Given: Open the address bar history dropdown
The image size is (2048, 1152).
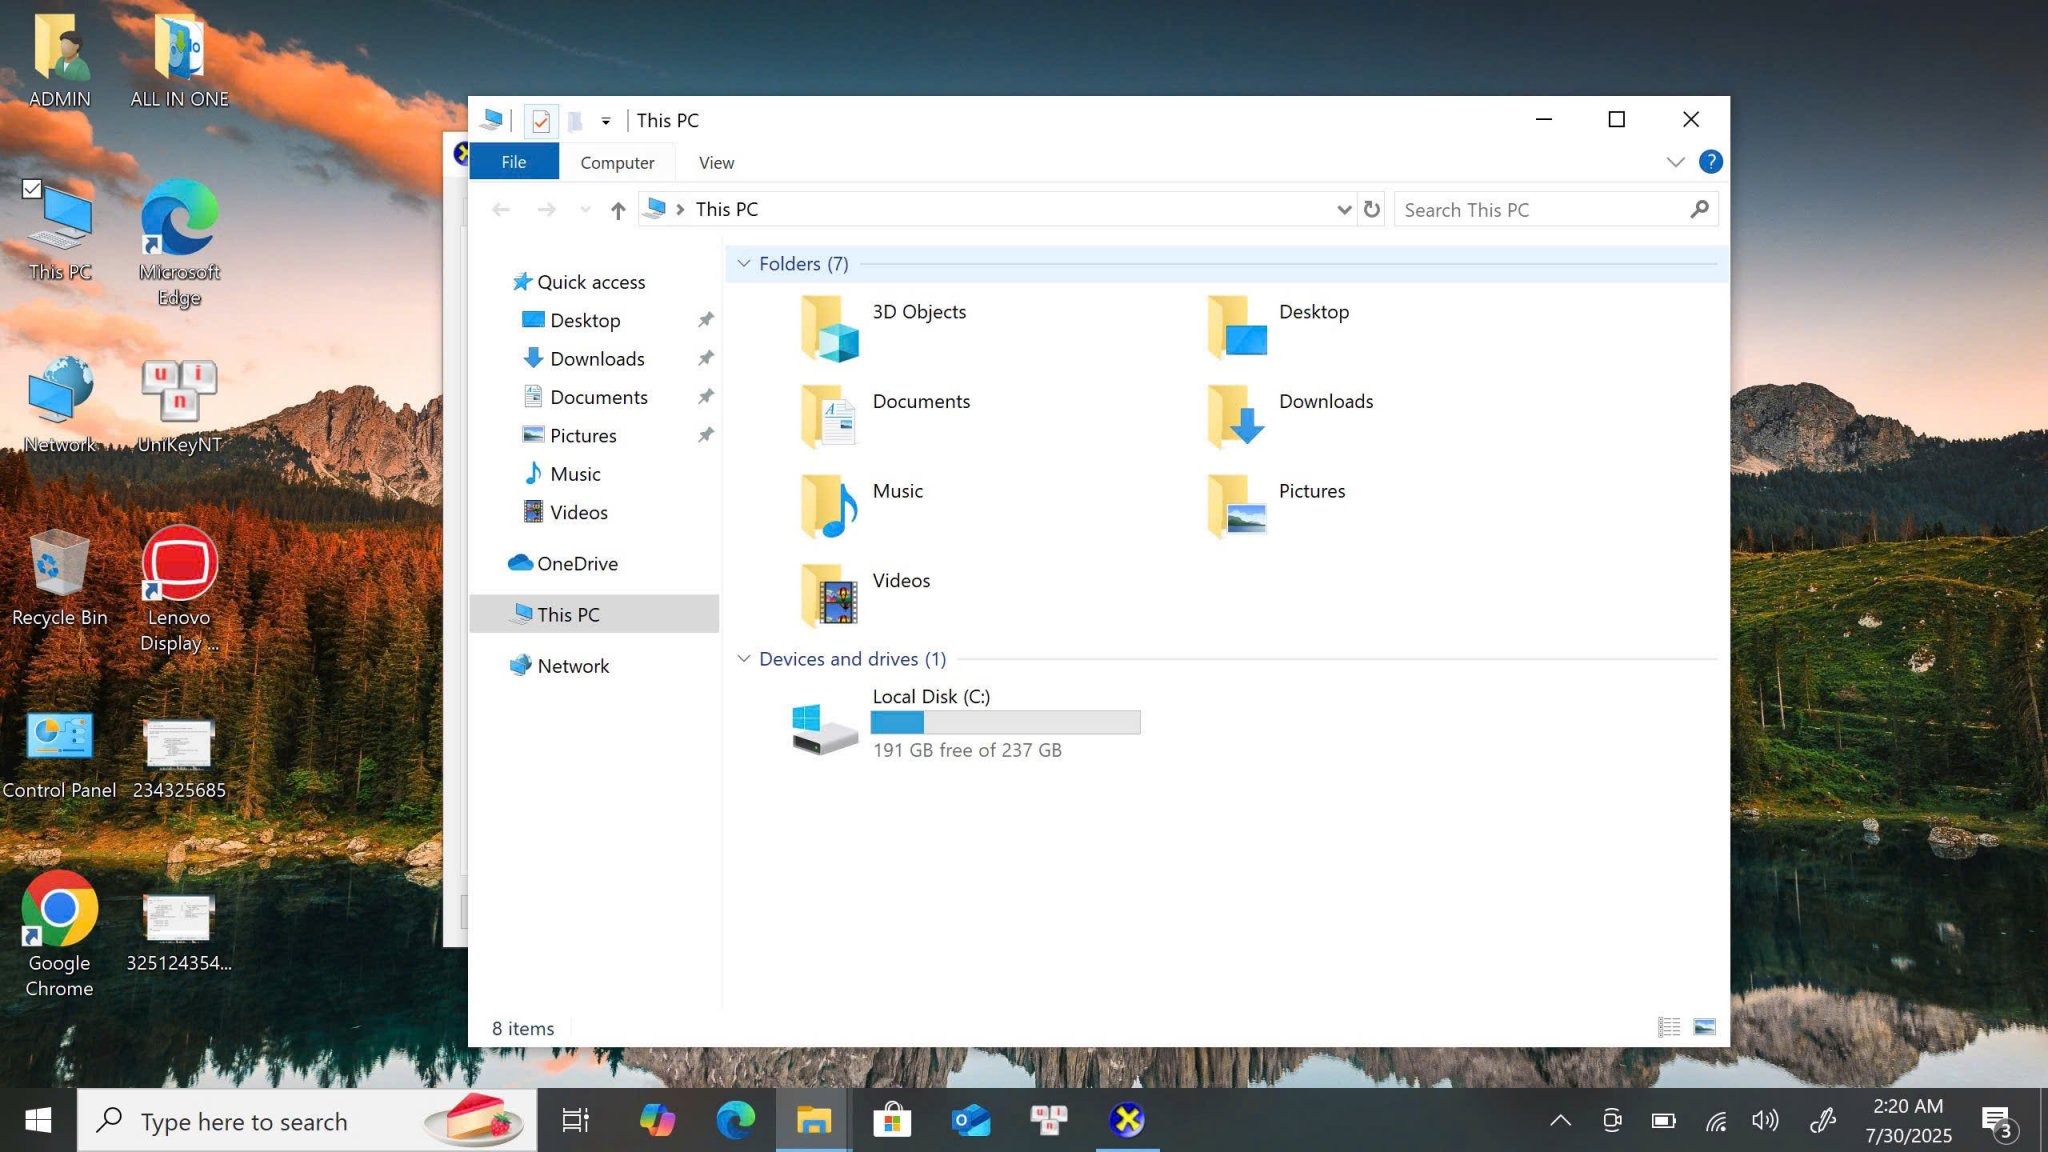Looking at the screenshot, I should point(1343,210).
